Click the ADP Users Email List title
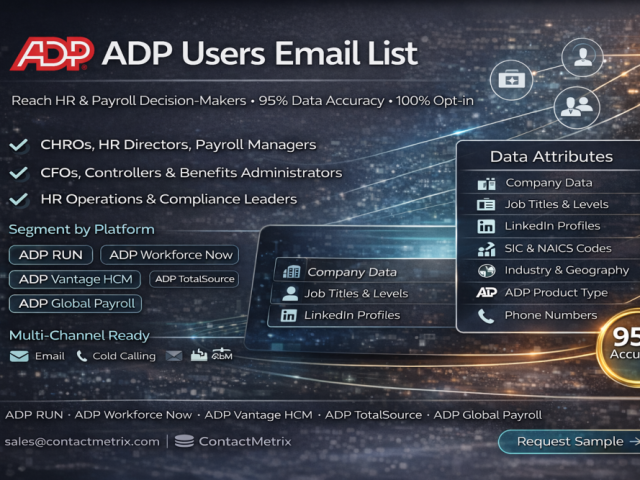Image resolution: width=640 pixels, height=480 pixels. tap(260, 53)
